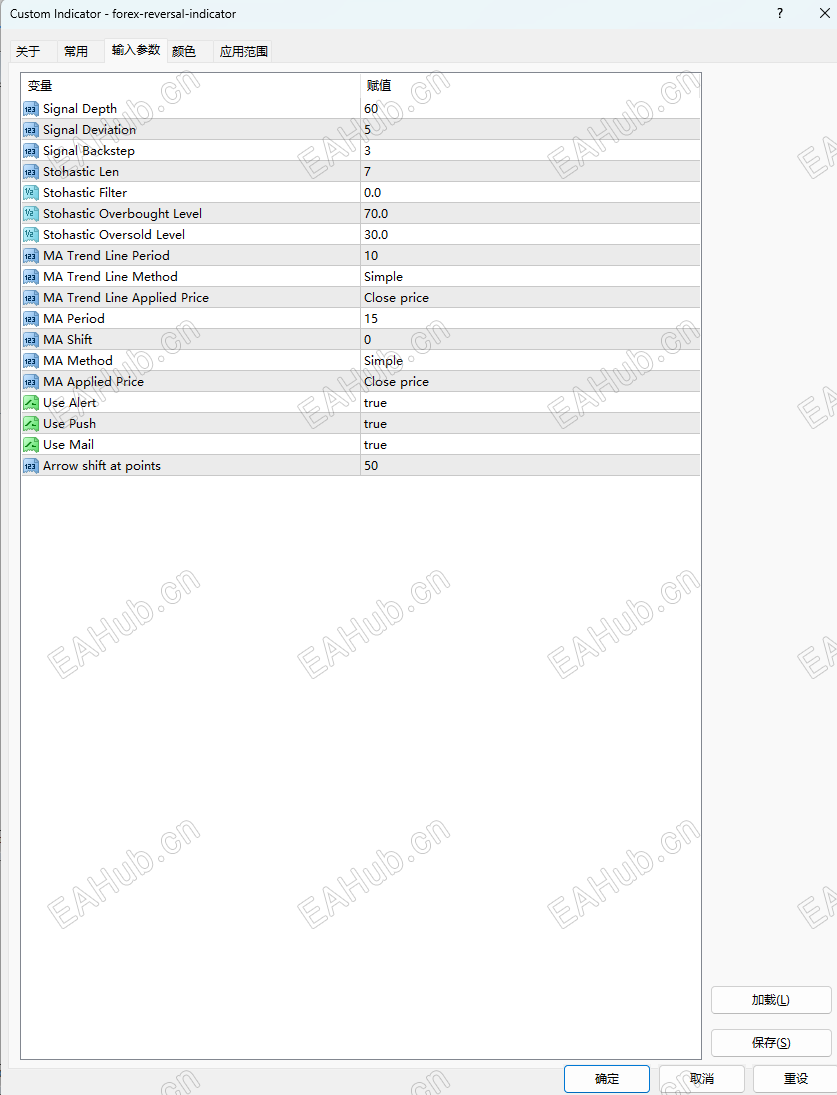Click the icon beside MA Trend Line Period
837x1095 pixels.
(31, 256)
